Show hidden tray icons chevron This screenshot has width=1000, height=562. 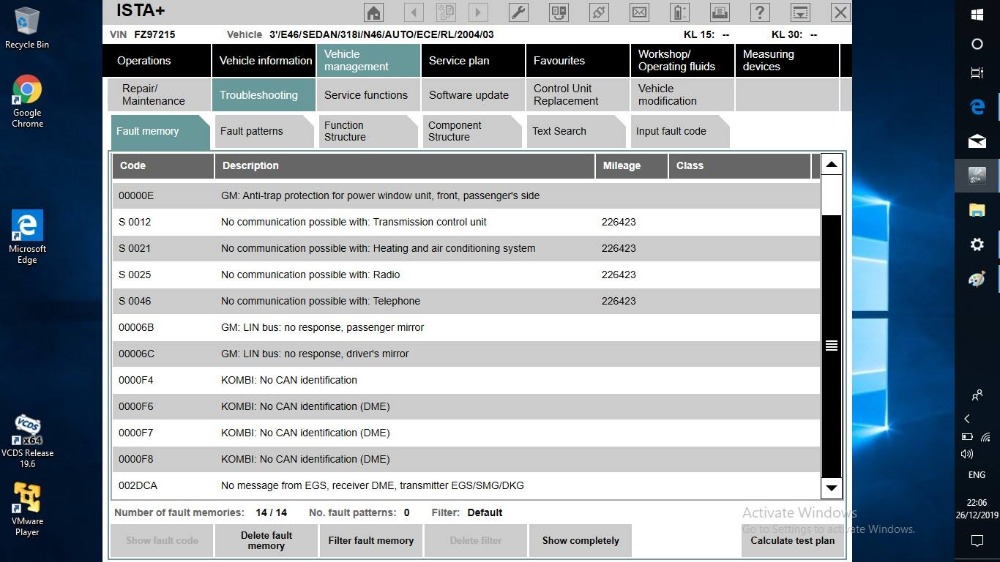pyautogui.click(x=967, y=418)
